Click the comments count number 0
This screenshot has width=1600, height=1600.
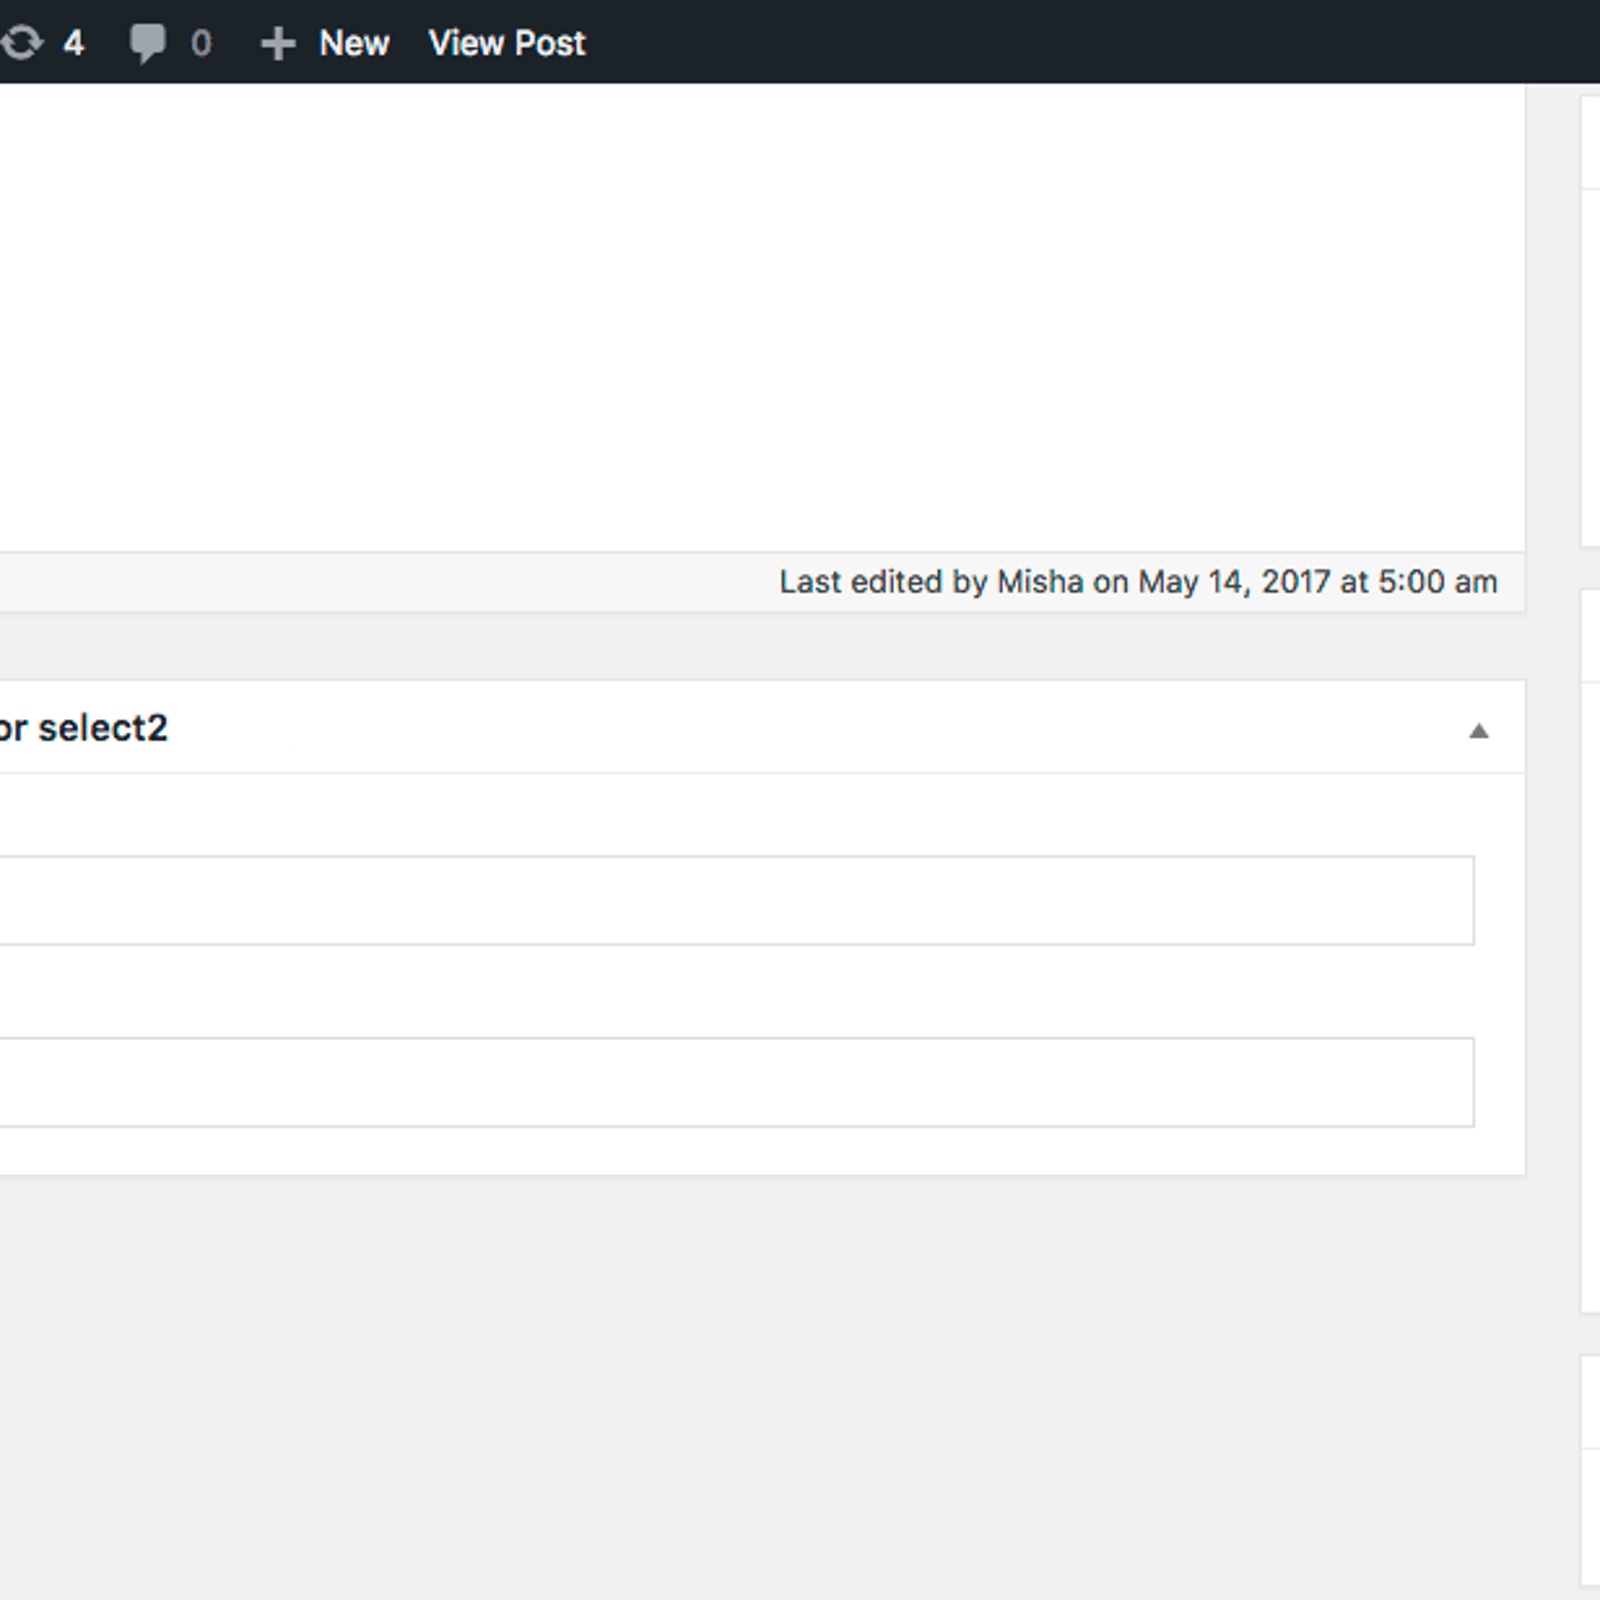pyautogui.click(x=201, y=43)
